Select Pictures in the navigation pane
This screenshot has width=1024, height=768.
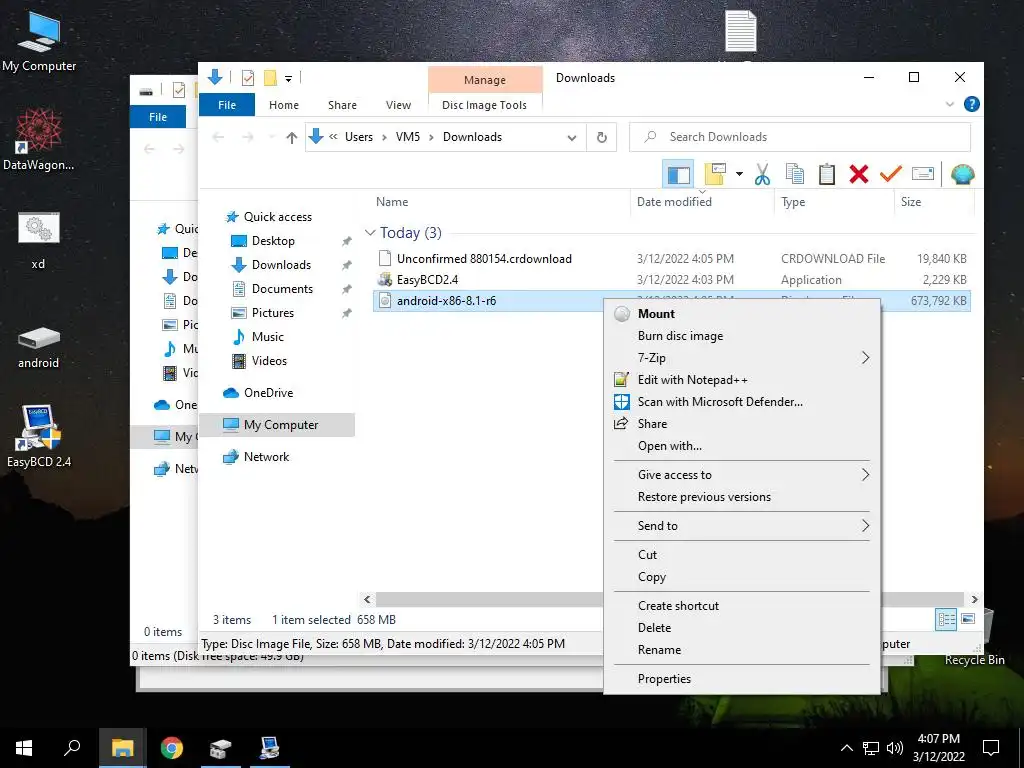(x=272, y=313)
